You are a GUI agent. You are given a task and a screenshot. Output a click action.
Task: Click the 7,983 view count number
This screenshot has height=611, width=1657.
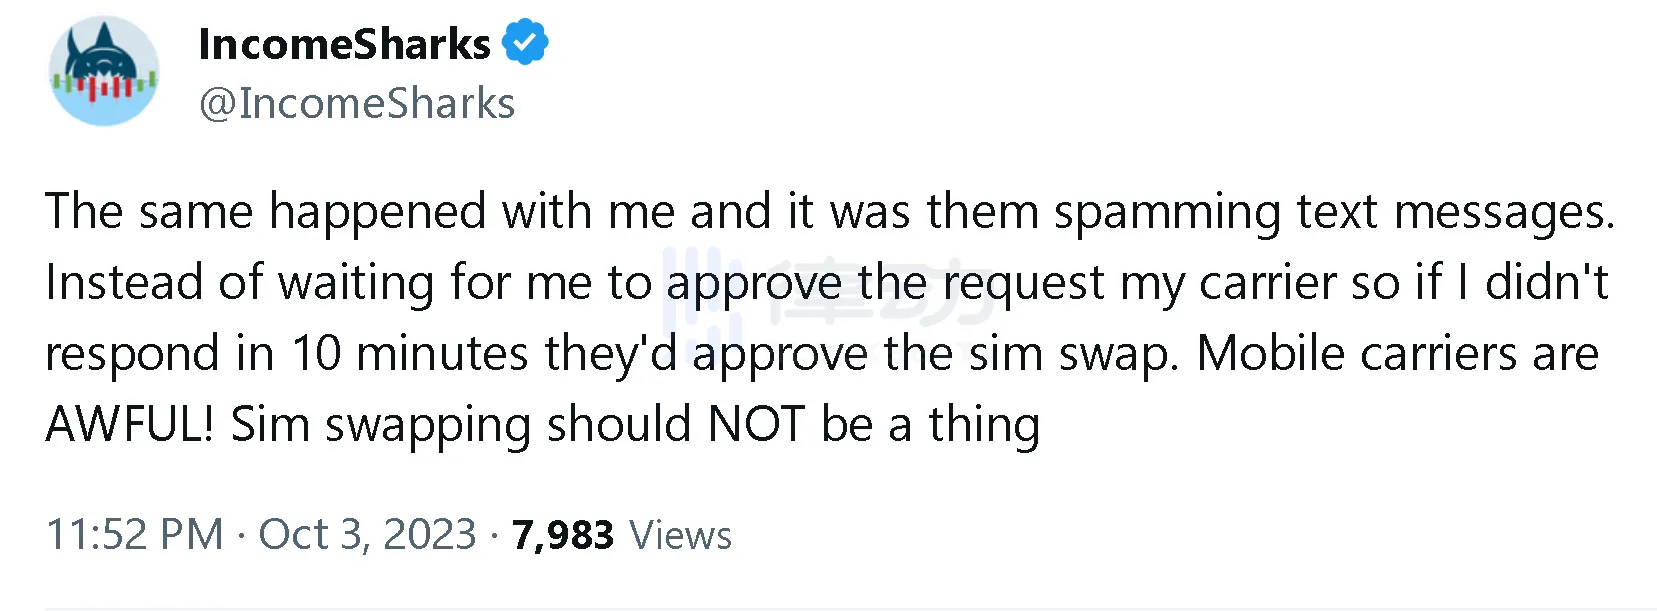pyautogui.click(x=562, y=535)
